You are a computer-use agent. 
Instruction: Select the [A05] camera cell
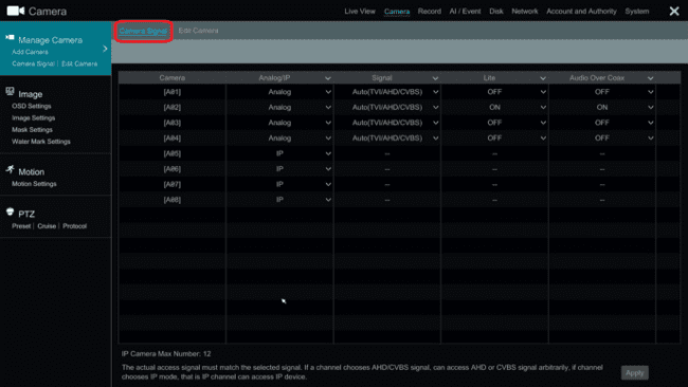(x=172, y=154)
